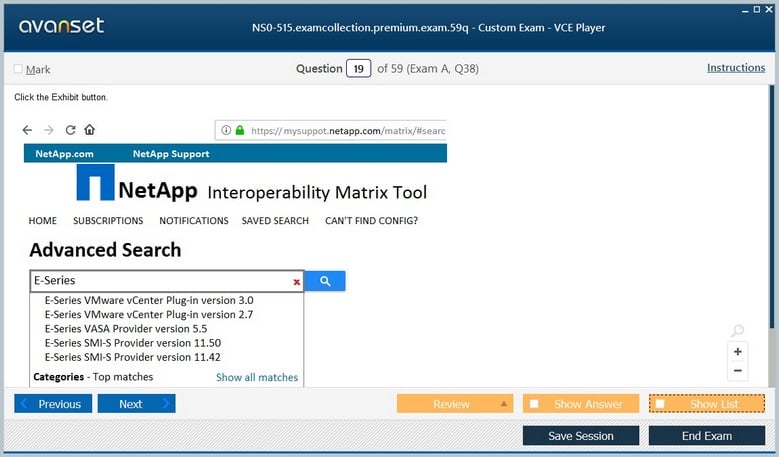Click the browser address bar URL
The width and height of the screenshot is (779, 457).
pyautogui.click(x=348, y=131)
